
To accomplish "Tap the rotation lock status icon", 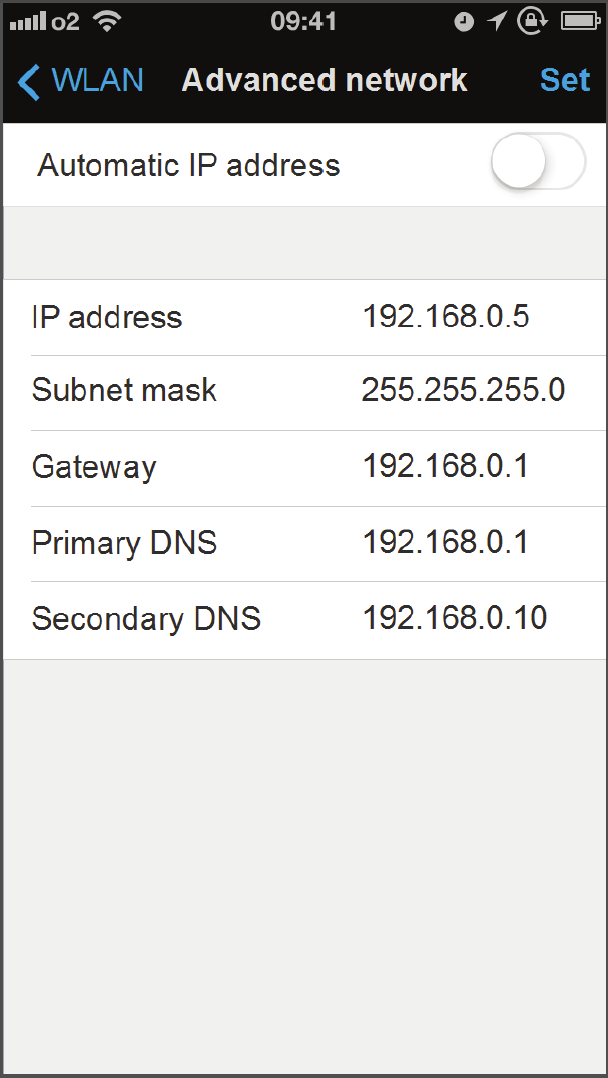I will point(532,21).
